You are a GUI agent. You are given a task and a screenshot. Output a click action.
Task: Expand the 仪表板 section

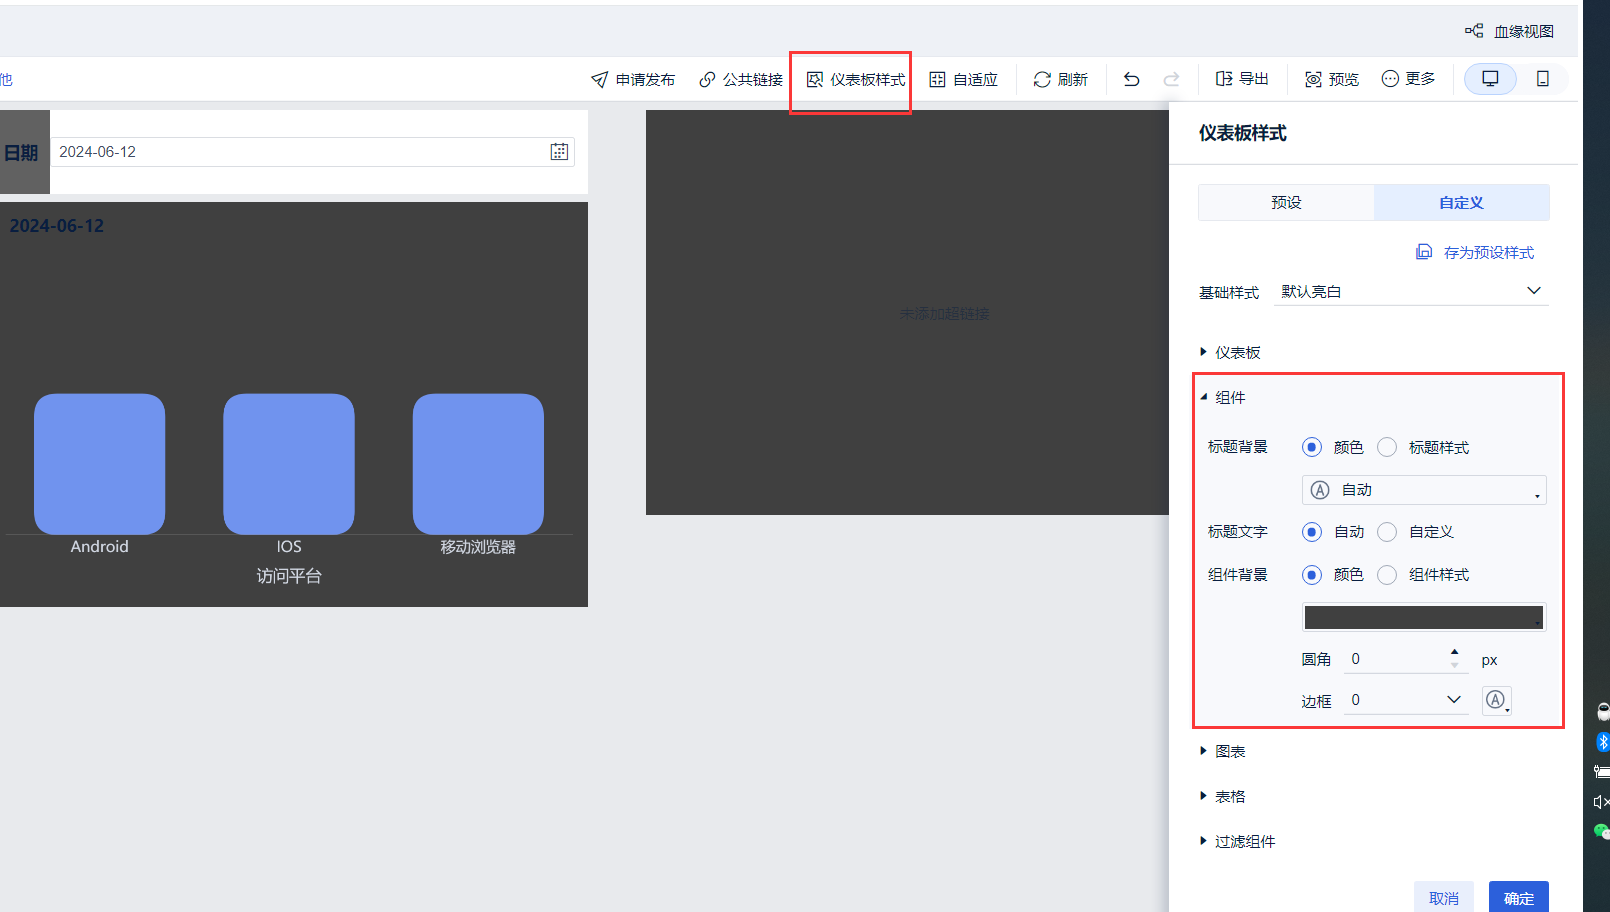(1231, 352)
